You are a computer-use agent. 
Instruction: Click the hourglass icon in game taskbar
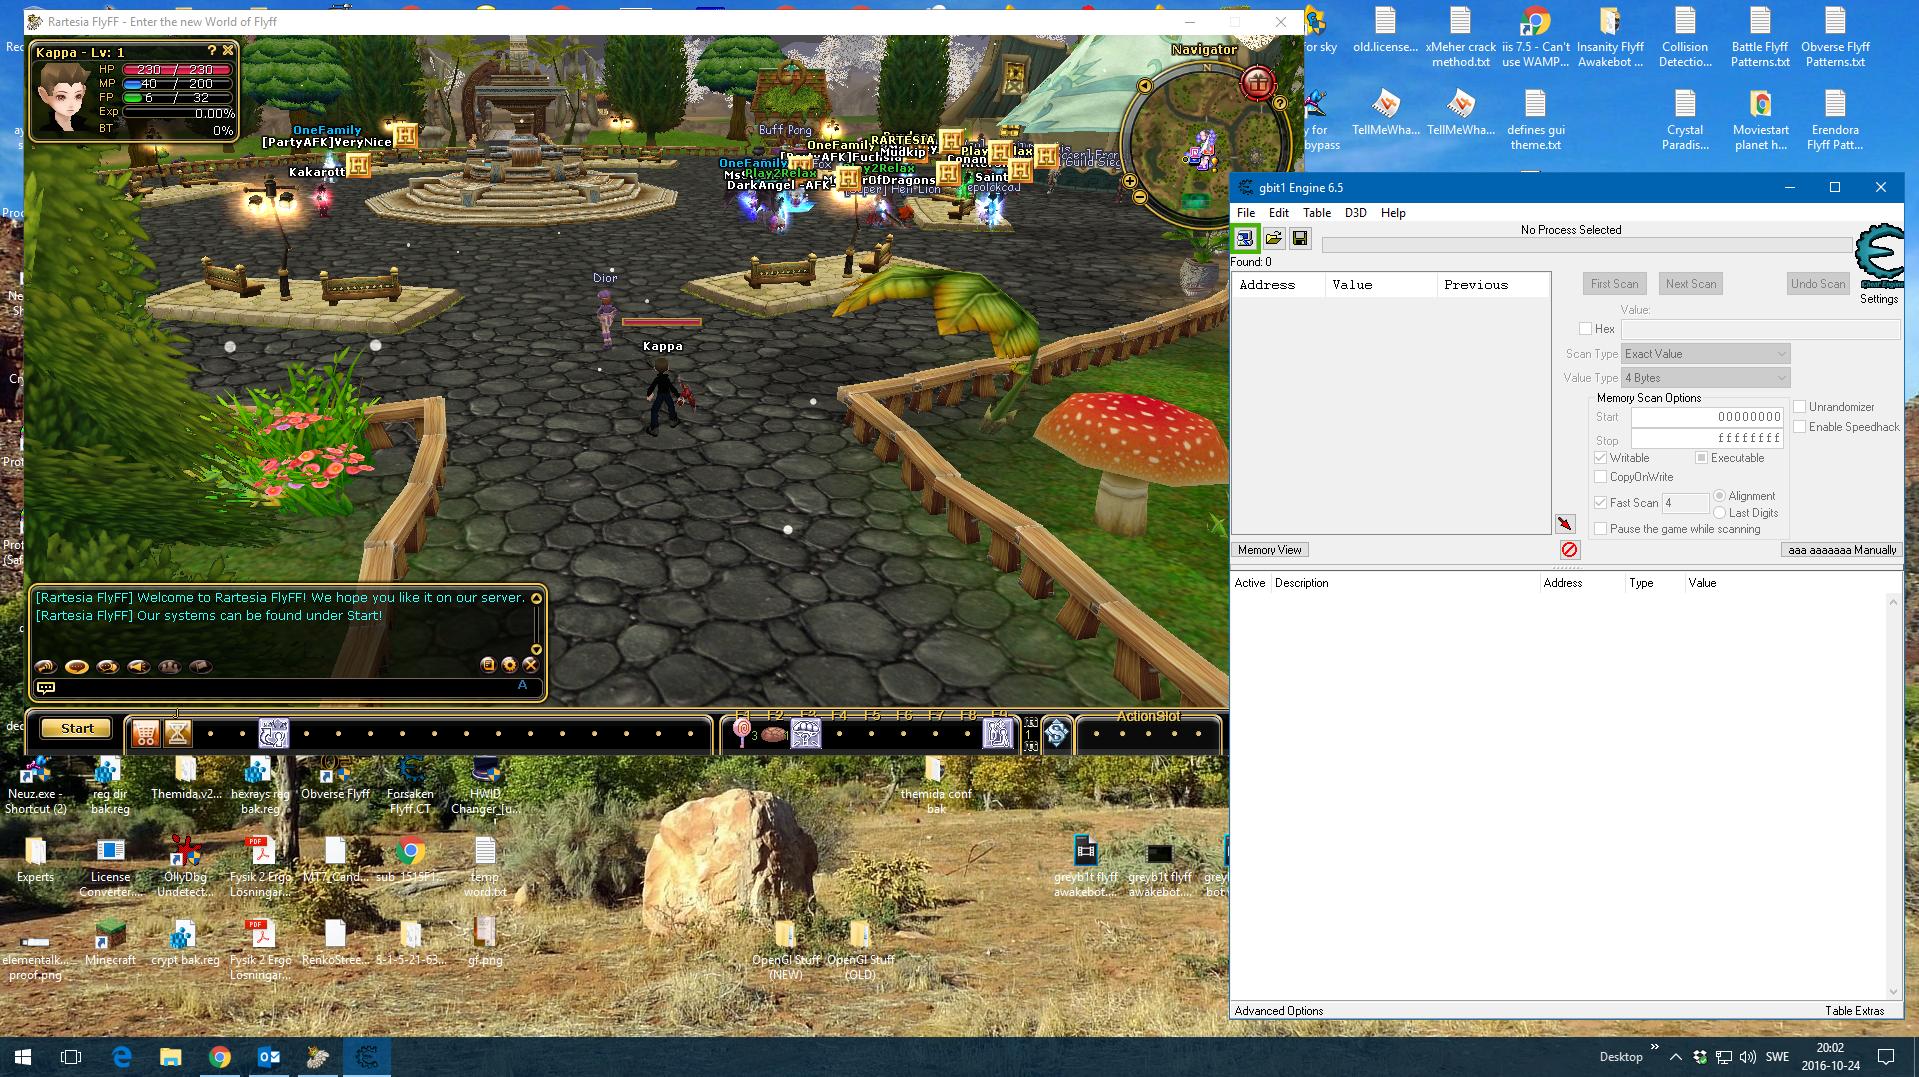pos(178,734)
